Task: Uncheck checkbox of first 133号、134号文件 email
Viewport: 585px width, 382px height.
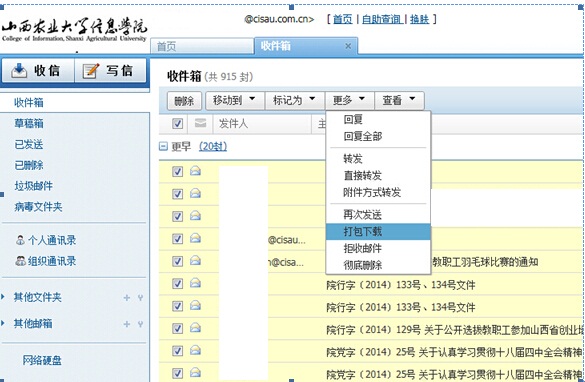Action: 178,284
